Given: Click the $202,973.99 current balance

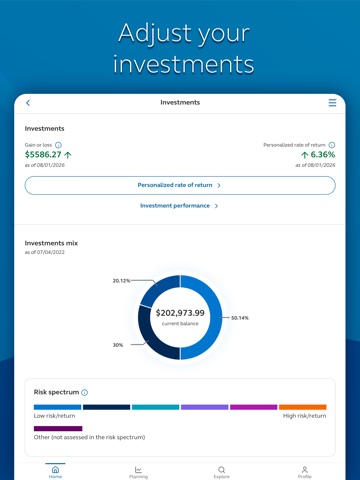Looking at the screenshot, I should click(x=180, y=313).
